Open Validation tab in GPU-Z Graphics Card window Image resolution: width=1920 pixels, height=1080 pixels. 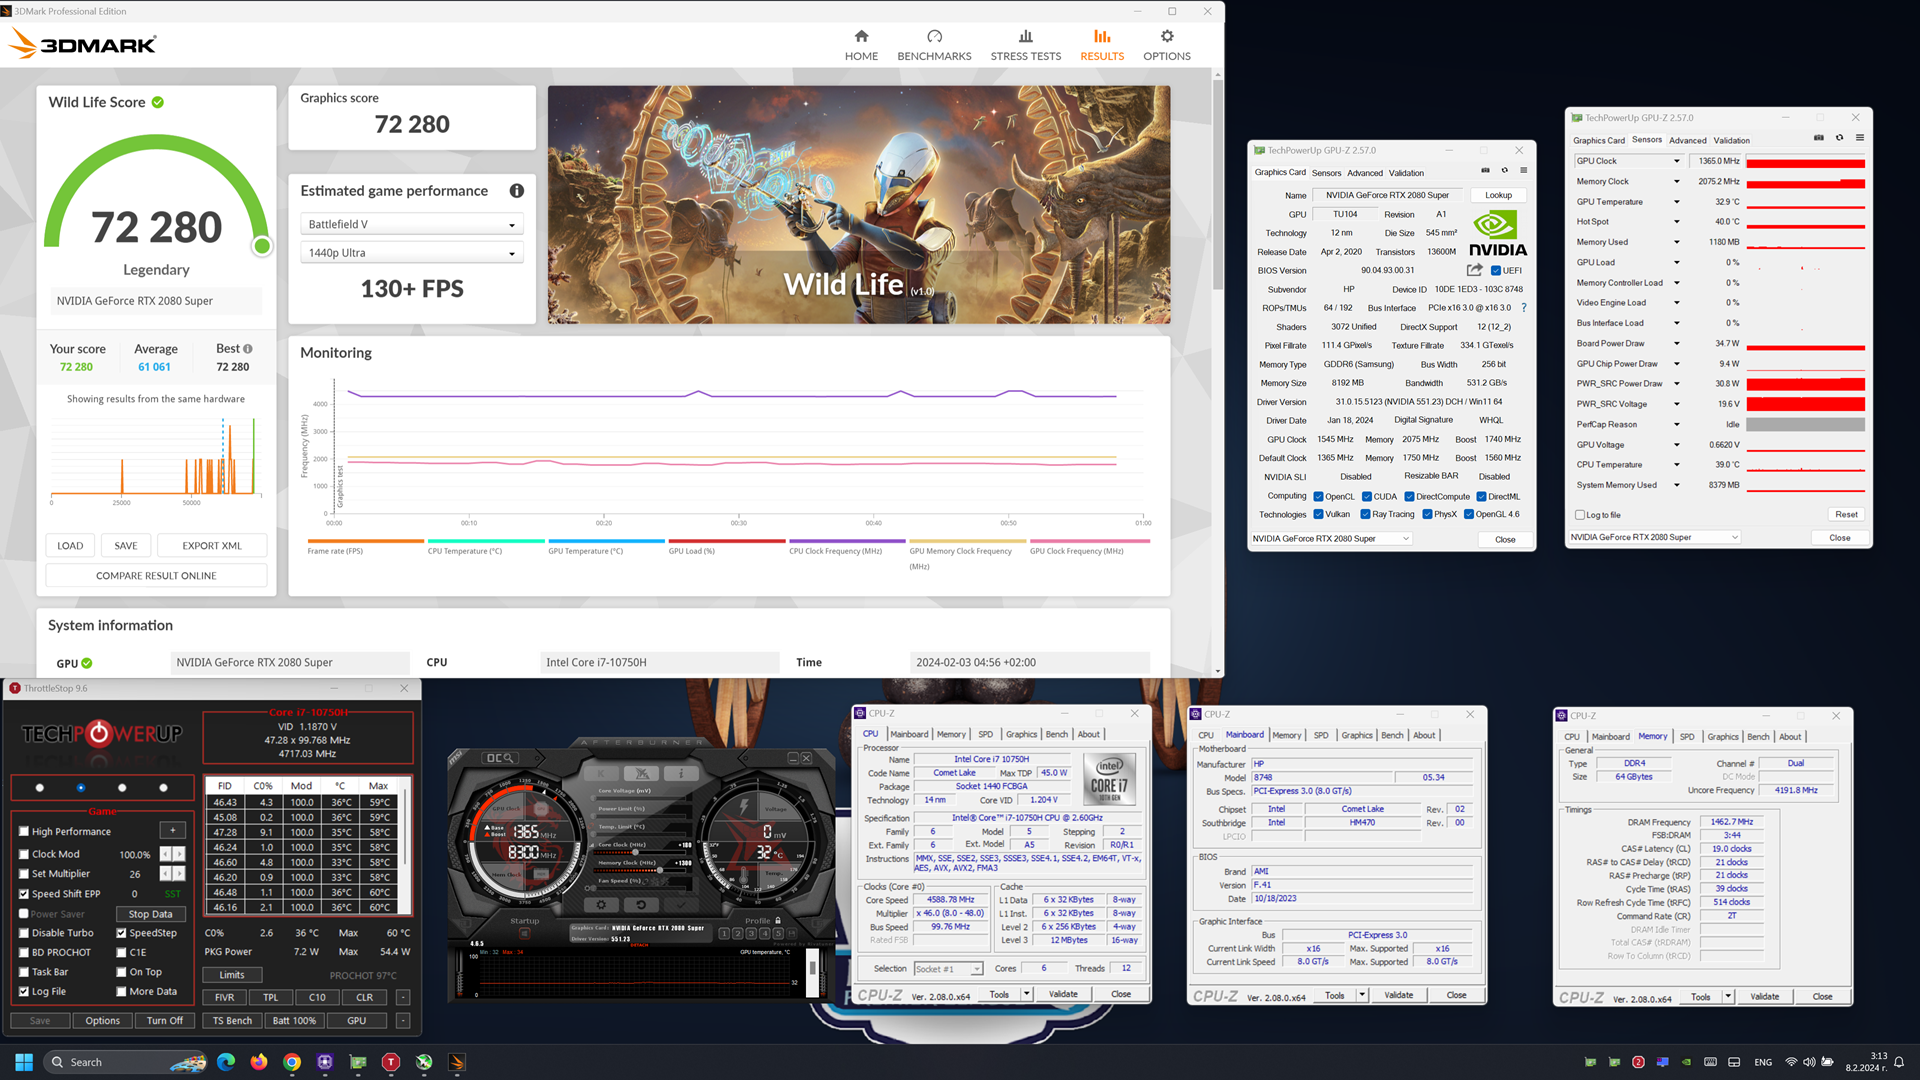[x=1406, y=173]
